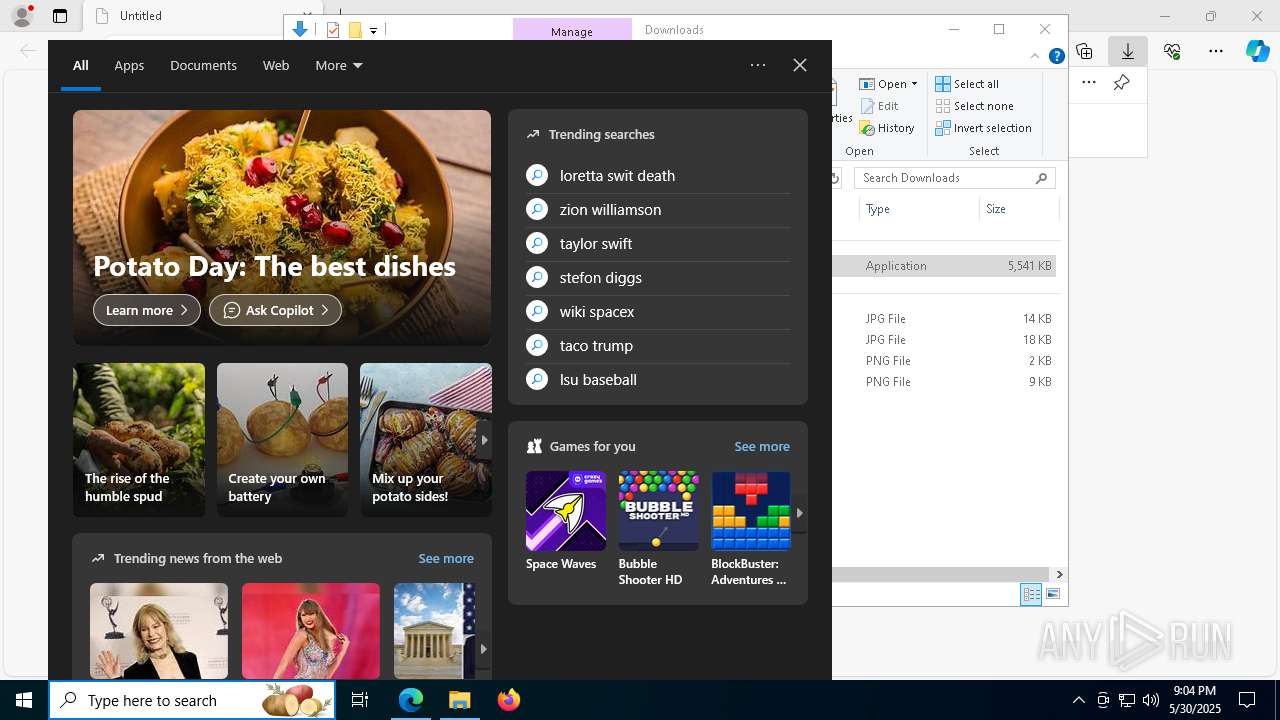This screenshot has height=720, width=1280.
Task: Collapse Explorer ribbon chevron
Action: (1036, 56)
